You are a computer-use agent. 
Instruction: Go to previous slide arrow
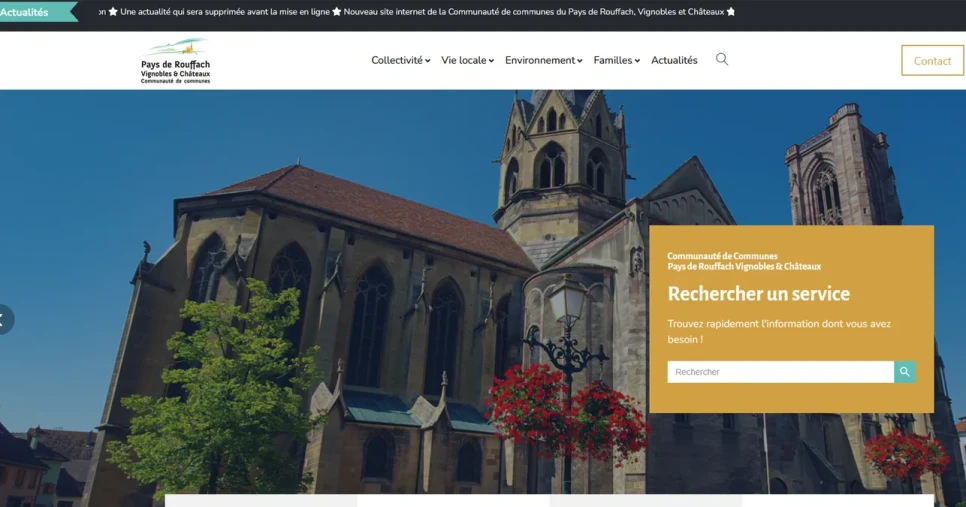pos(4,319)
